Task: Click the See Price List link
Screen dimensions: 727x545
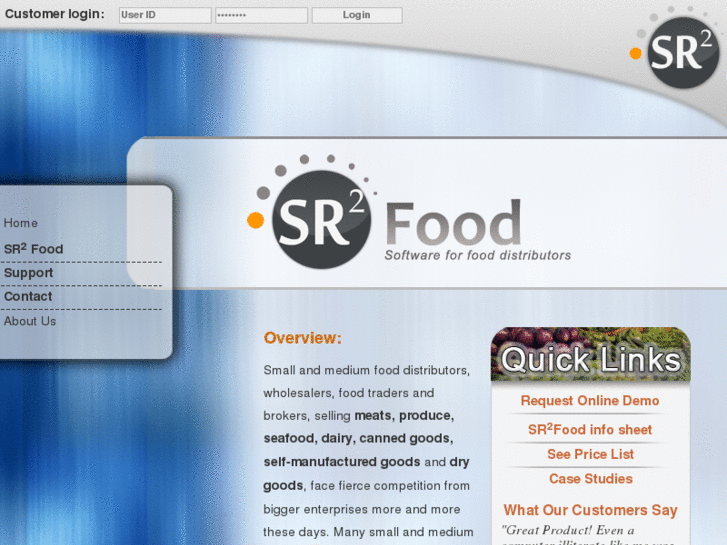Action: tap(590, 454)
